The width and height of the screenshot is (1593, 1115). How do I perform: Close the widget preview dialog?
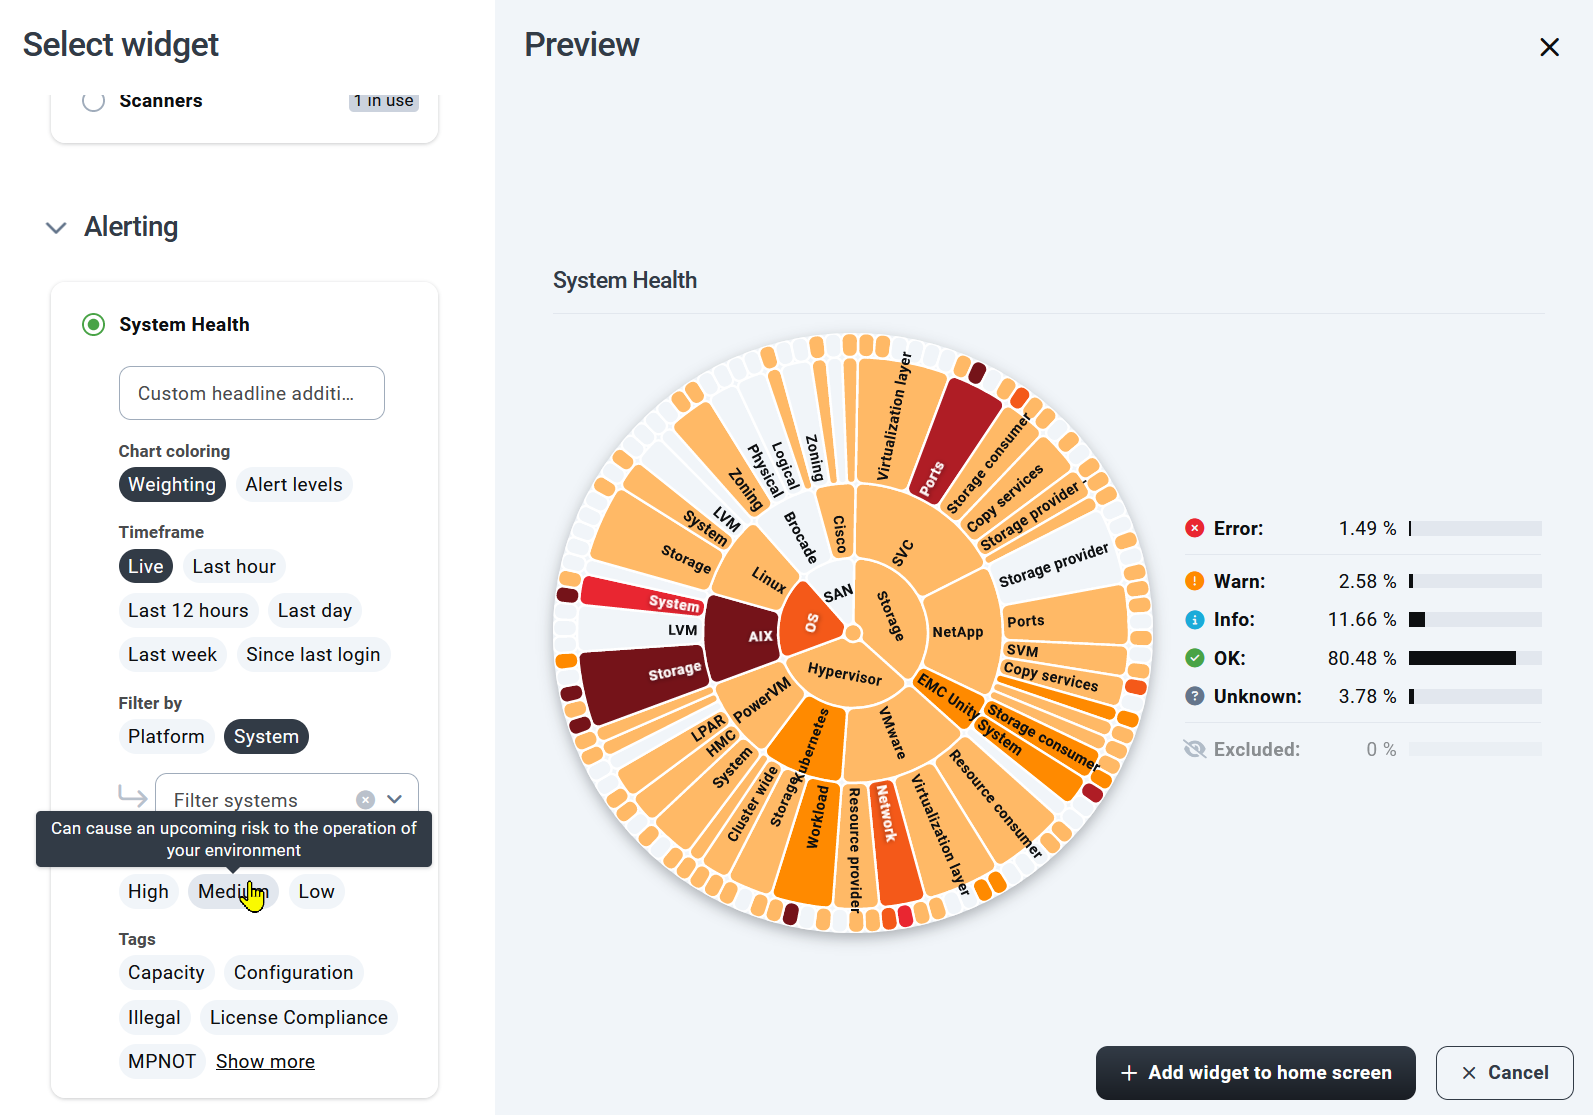pos(1549,47)
